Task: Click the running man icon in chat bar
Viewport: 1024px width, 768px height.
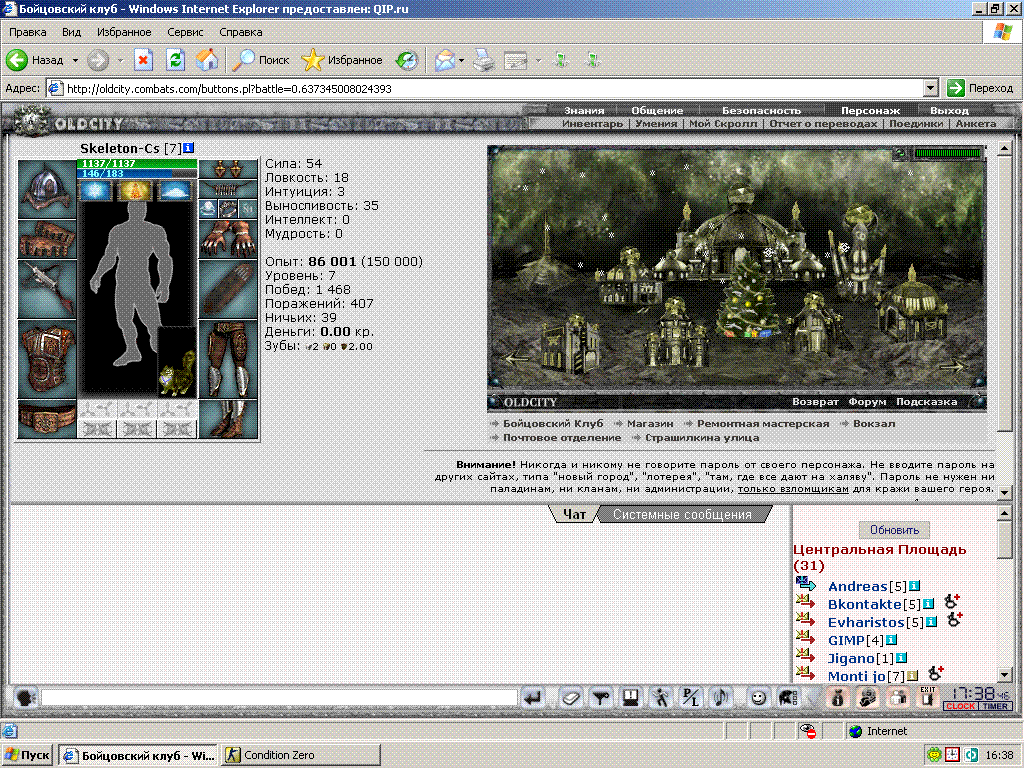Action: pyautogui.click(x=661, y=698)
